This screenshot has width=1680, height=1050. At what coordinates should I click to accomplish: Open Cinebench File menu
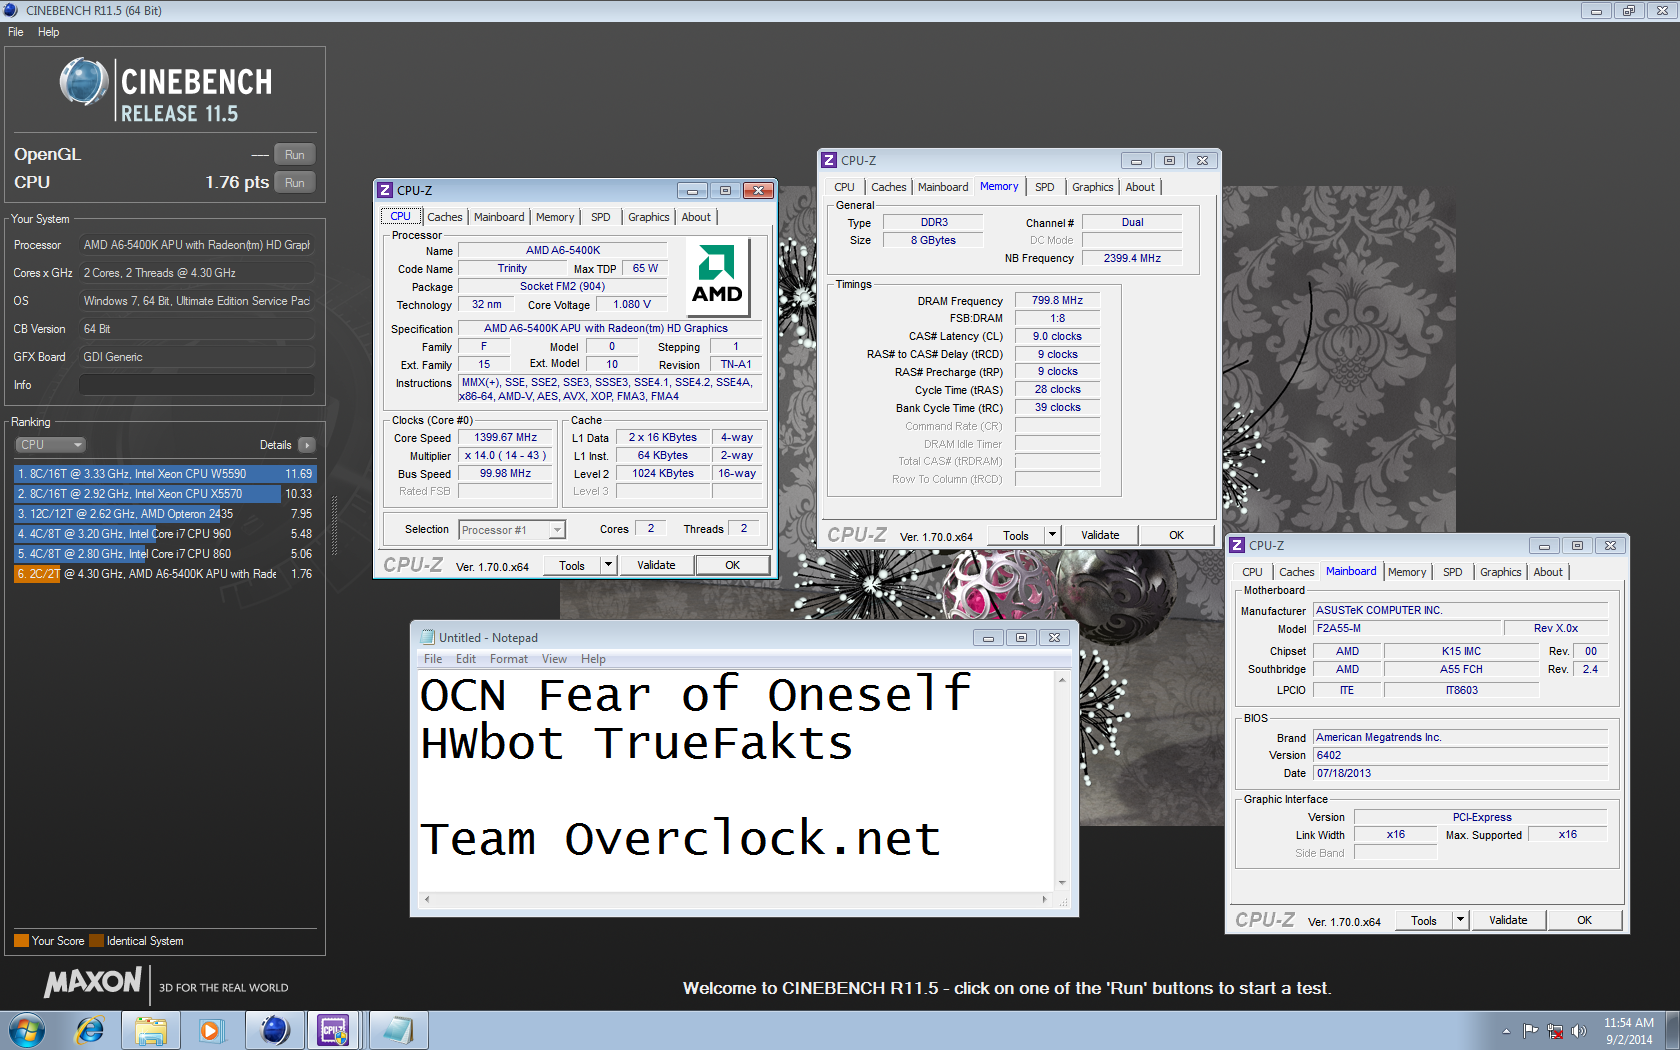[16, 32]
